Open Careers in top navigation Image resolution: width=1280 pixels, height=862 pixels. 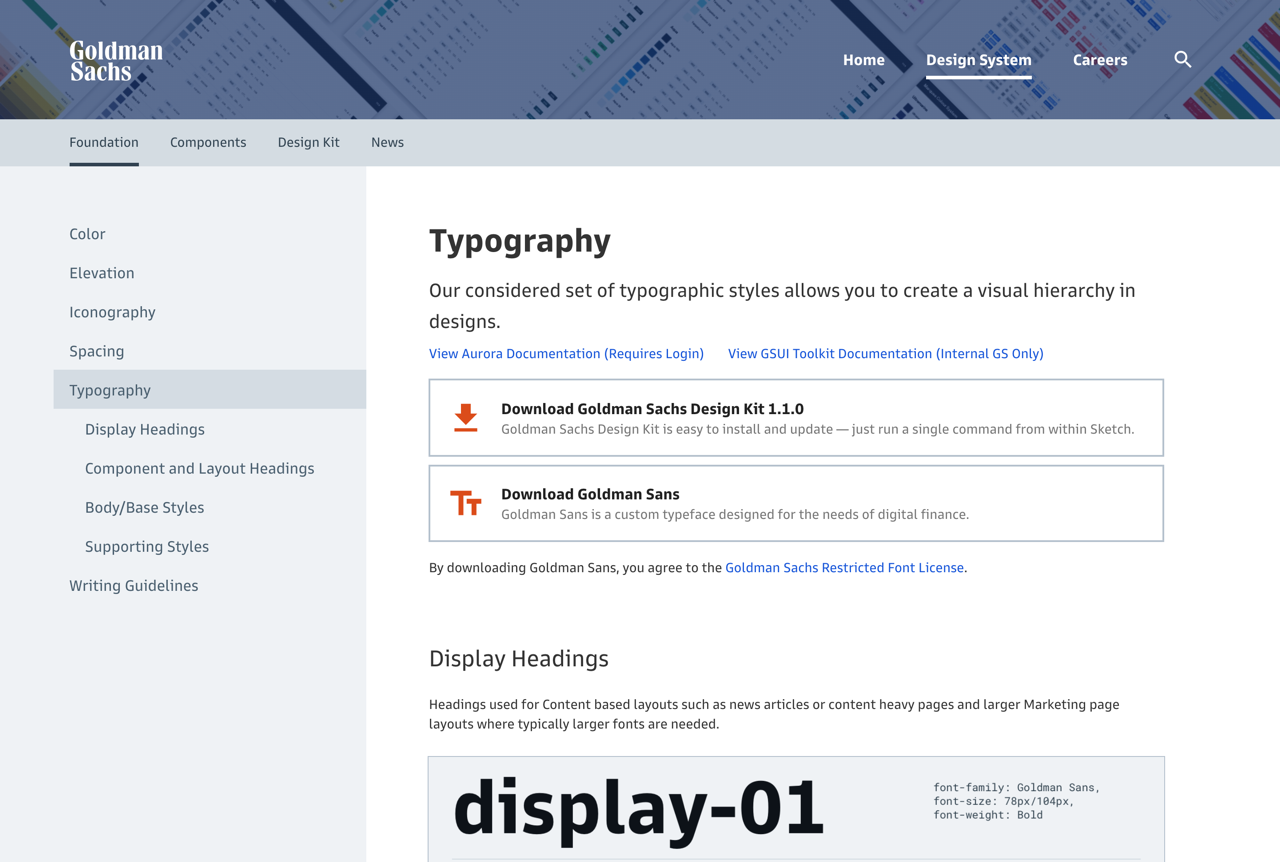[1100, 60]
